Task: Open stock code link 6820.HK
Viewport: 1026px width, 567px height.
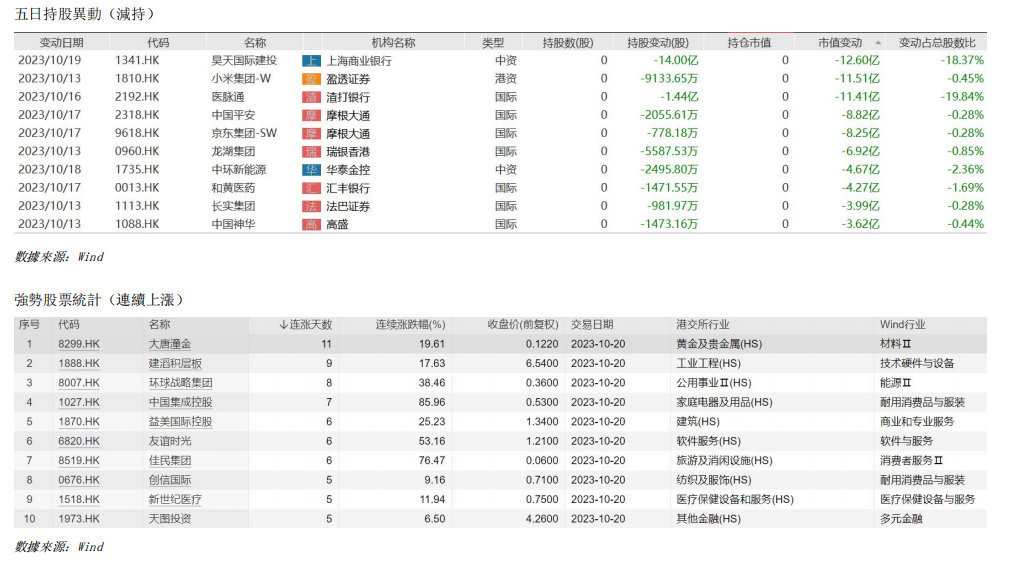Action: click(79, 441)
